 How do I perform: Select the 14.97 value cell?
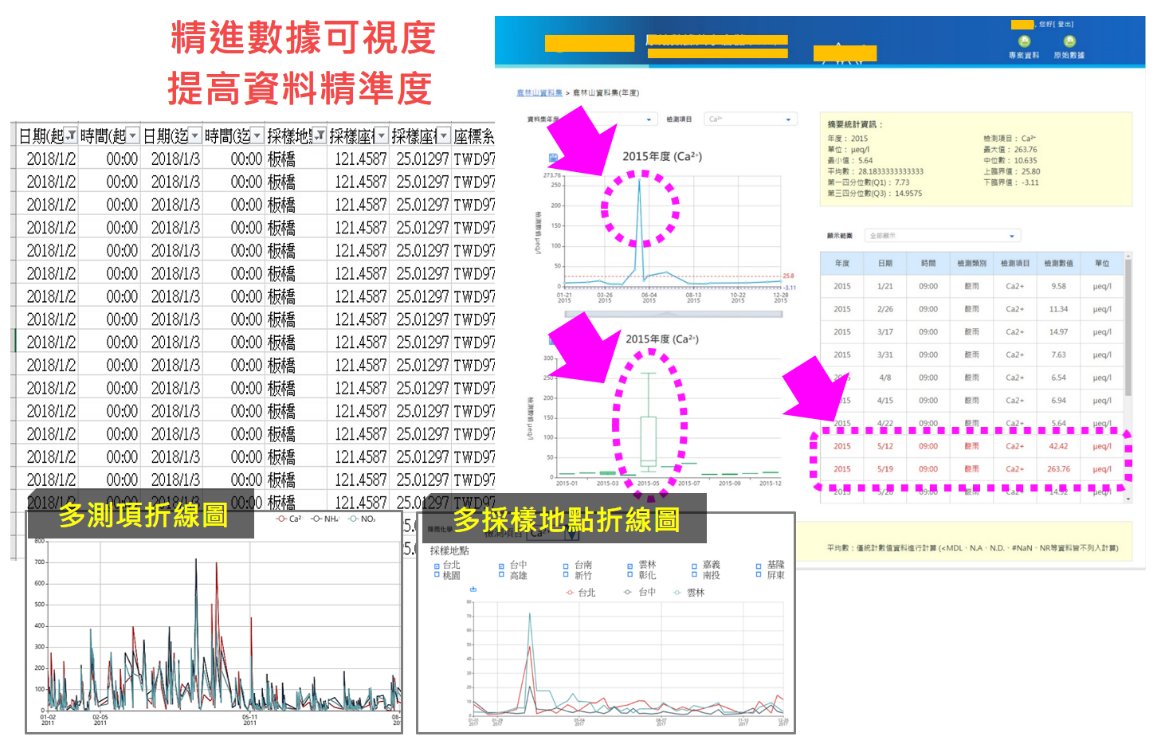1058,332
